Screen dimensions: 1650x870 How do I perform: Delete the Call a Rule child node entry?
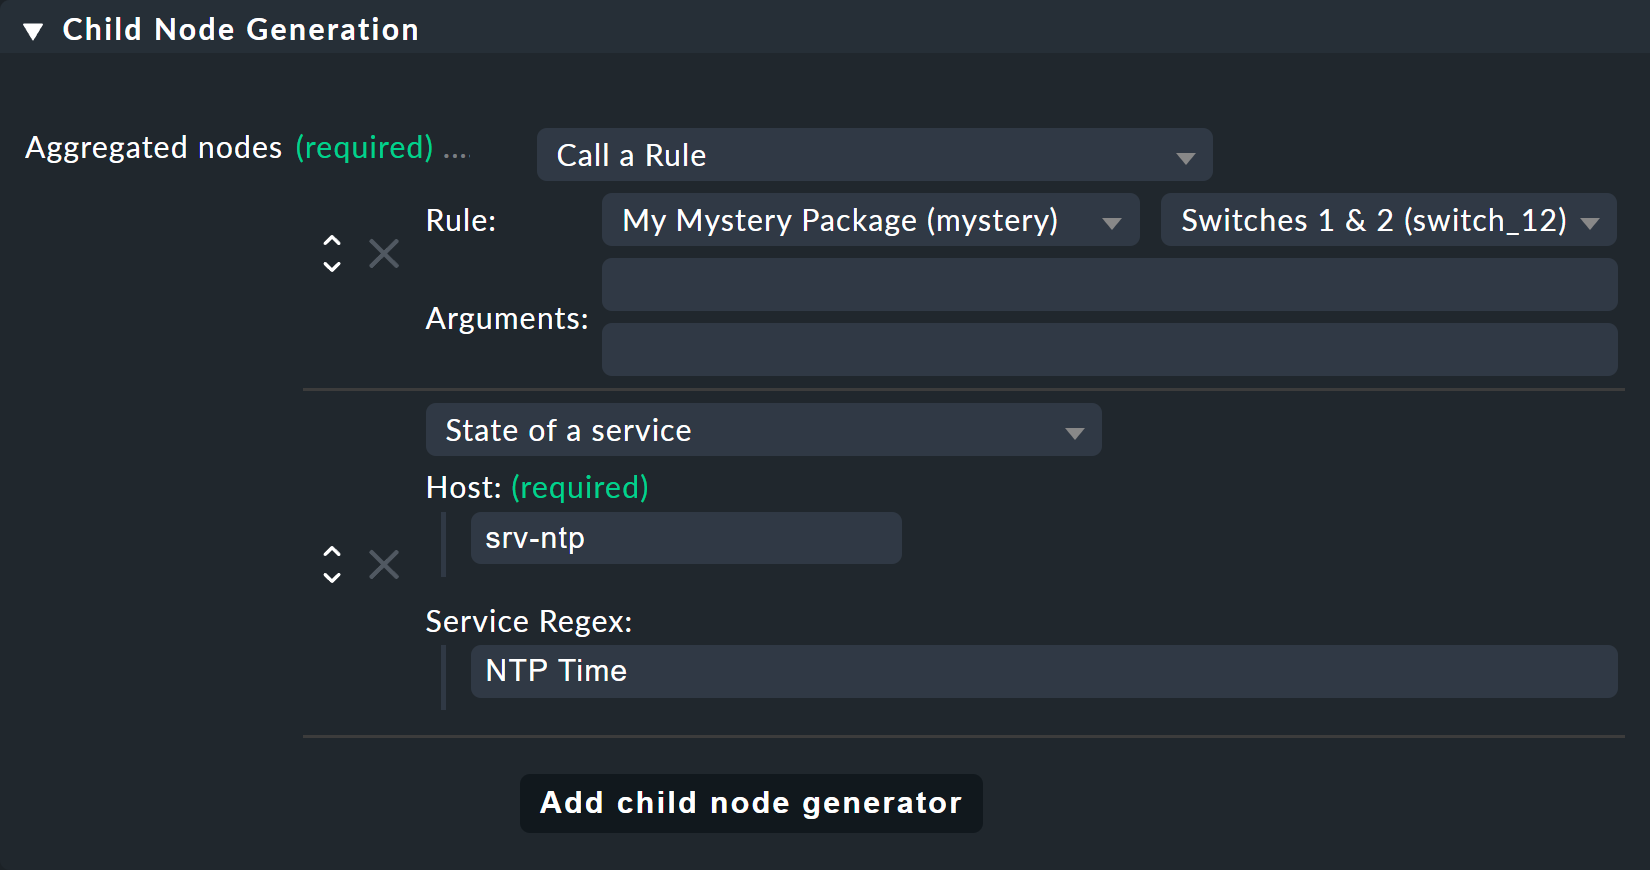(x=384, y=254)
